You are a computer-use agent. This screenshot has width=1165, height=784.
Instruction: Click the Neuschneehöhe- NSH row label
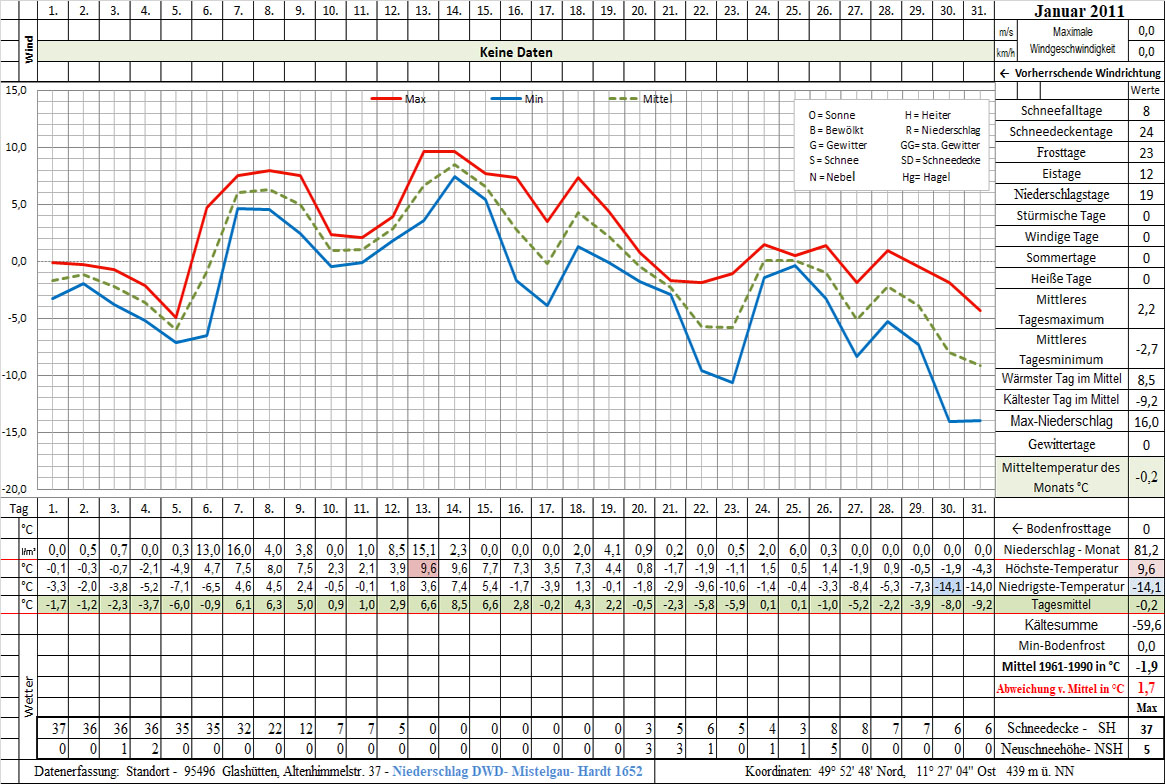[1061, 750]
